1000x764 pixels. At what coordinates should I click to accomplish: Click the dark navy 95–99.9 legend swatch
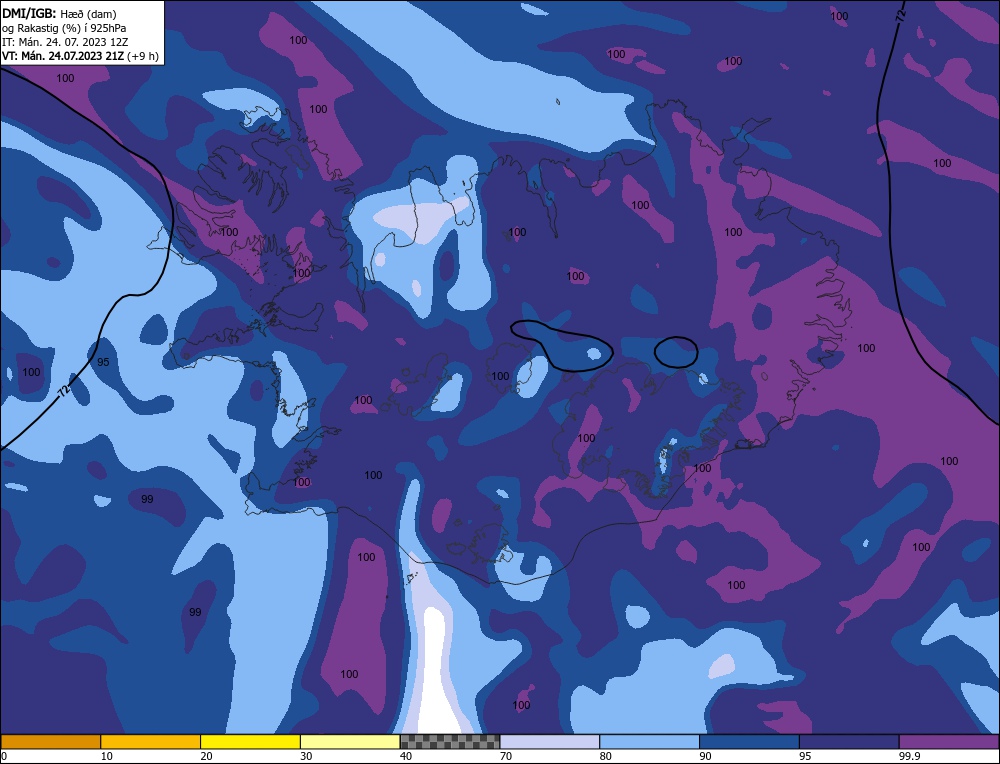pyautogui.click(x=849, y=742)
